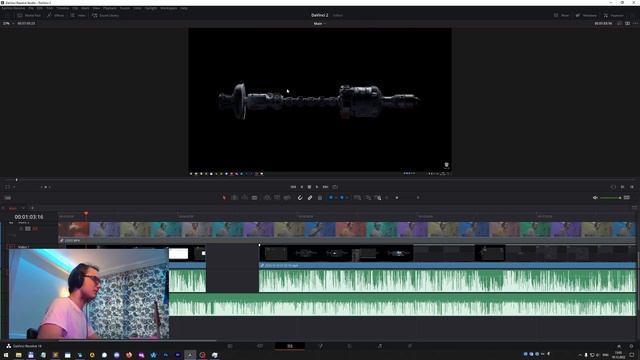Select the Selection Mode arrow tool
640x360 pixels.
[x=224, y=198]
